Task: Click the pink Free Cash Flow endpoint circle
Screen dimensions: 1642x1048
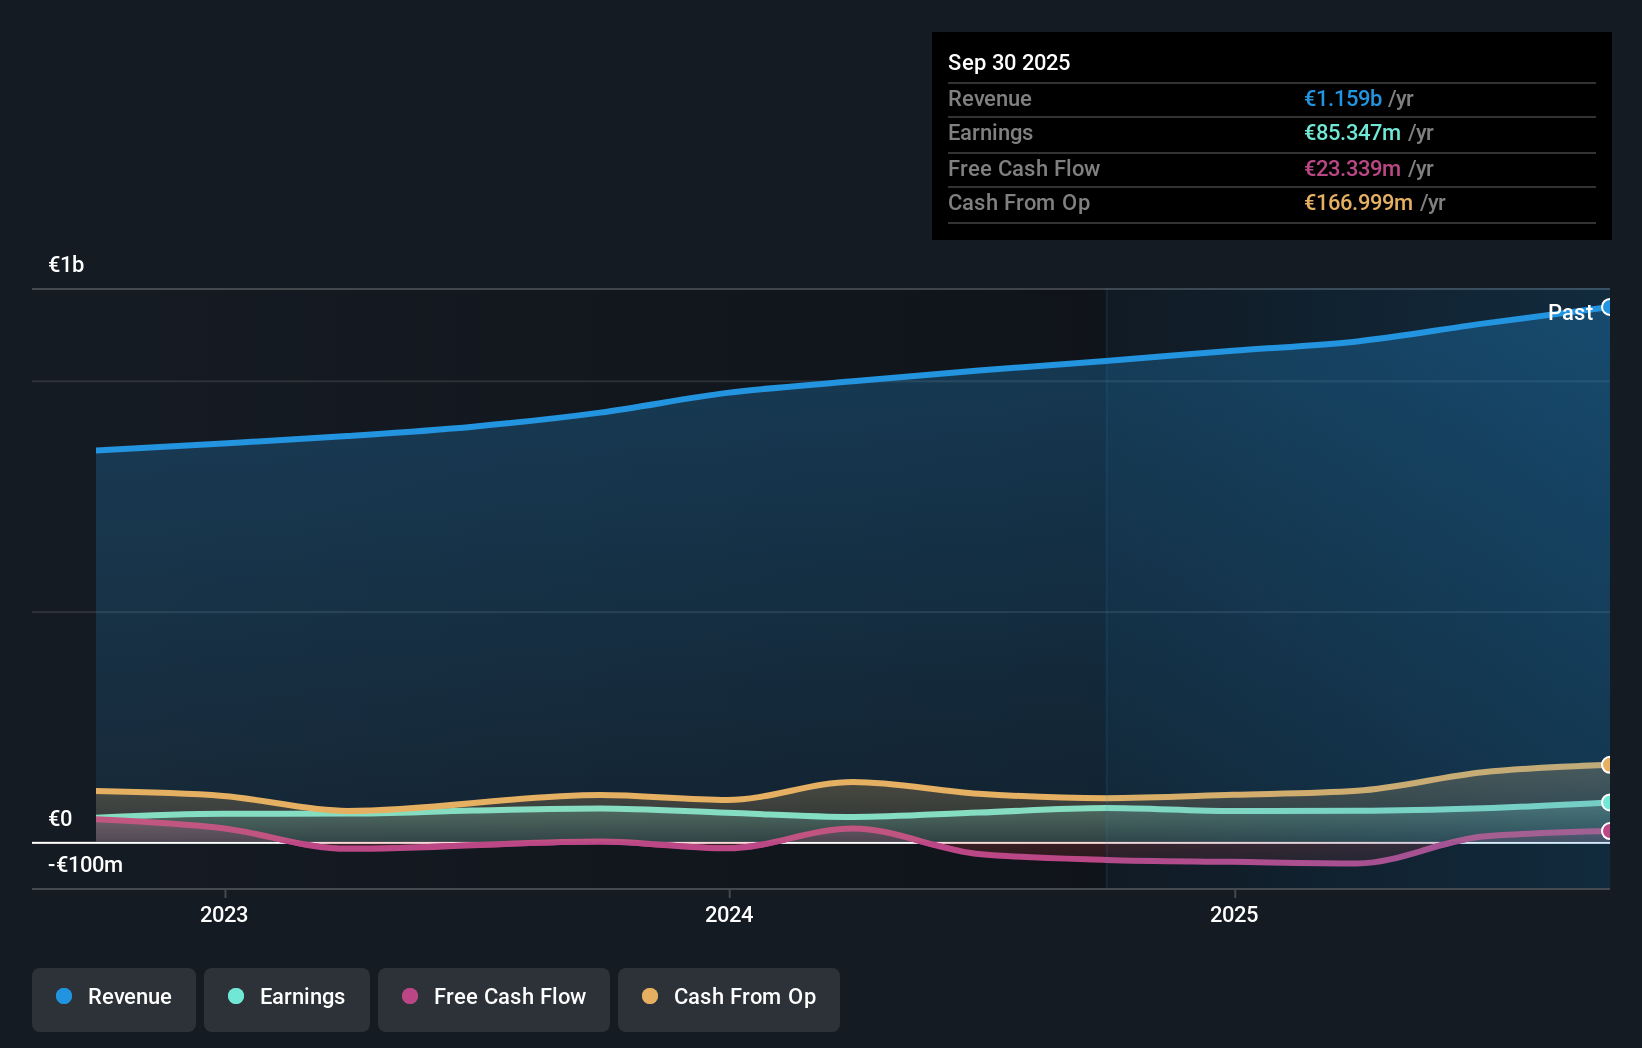Action: click(x=1608, y=830)
